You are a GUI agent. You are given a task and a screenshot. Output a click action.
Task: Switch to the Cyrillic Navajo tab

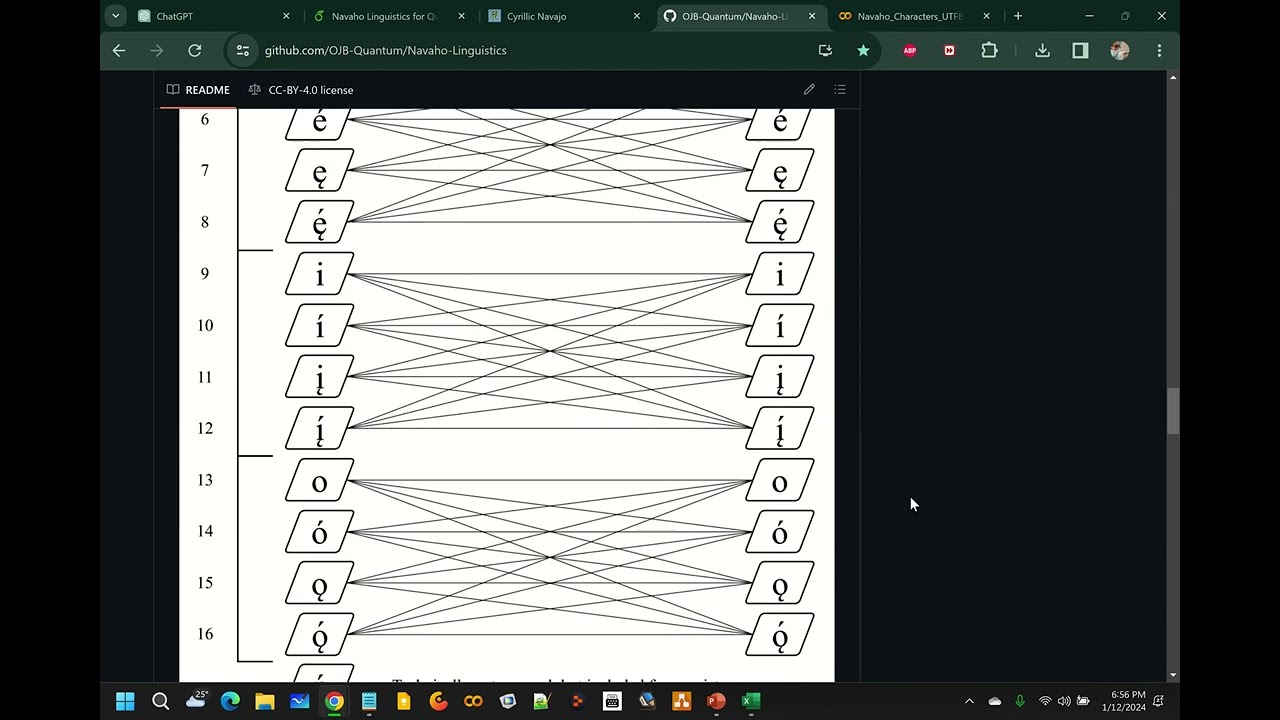click(564, 16)
